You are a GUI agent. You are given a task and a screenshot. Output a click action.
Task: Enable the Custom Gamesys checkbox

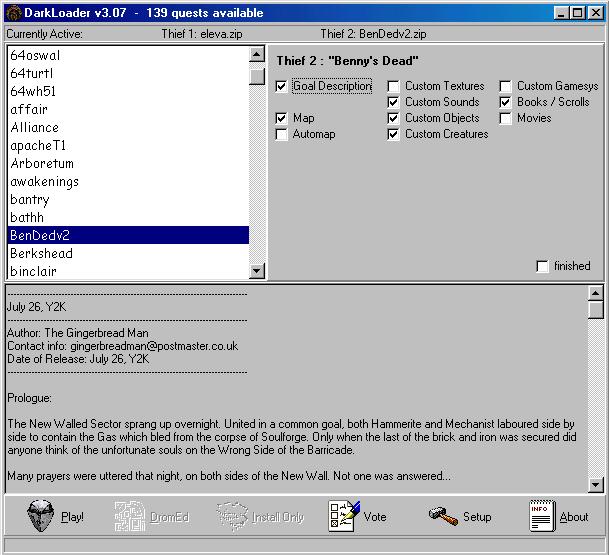505,86
